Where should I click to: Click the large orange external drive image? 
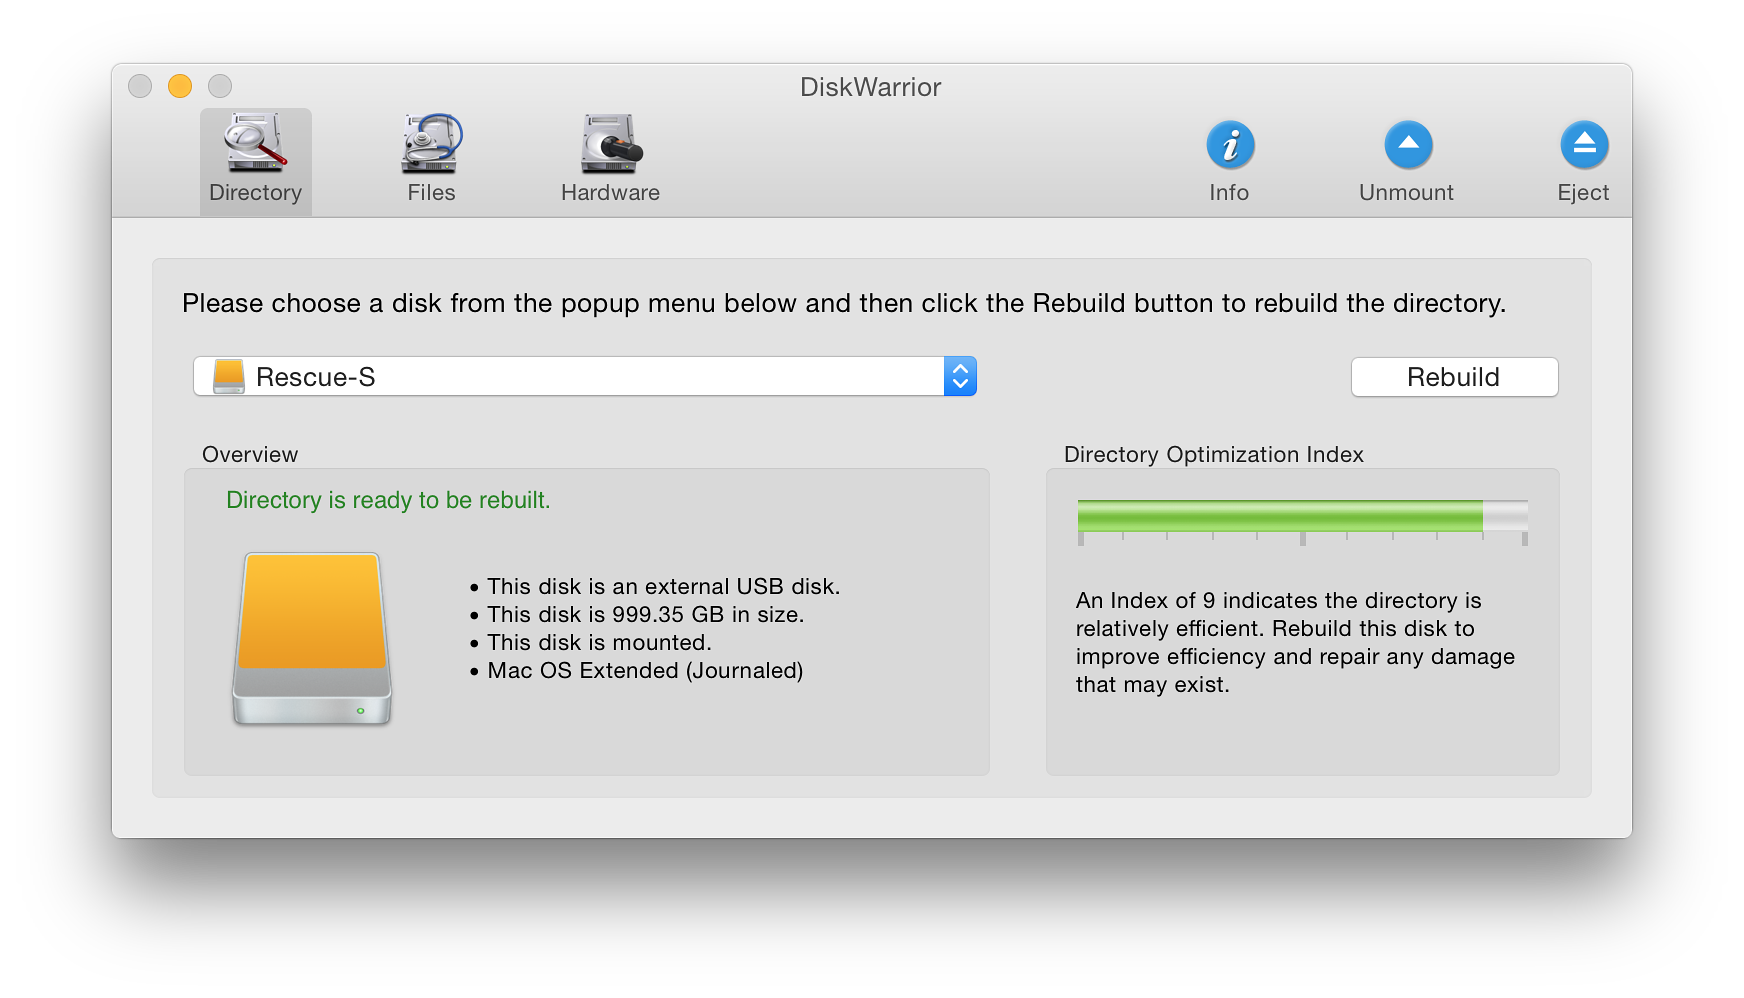point(312,638)
